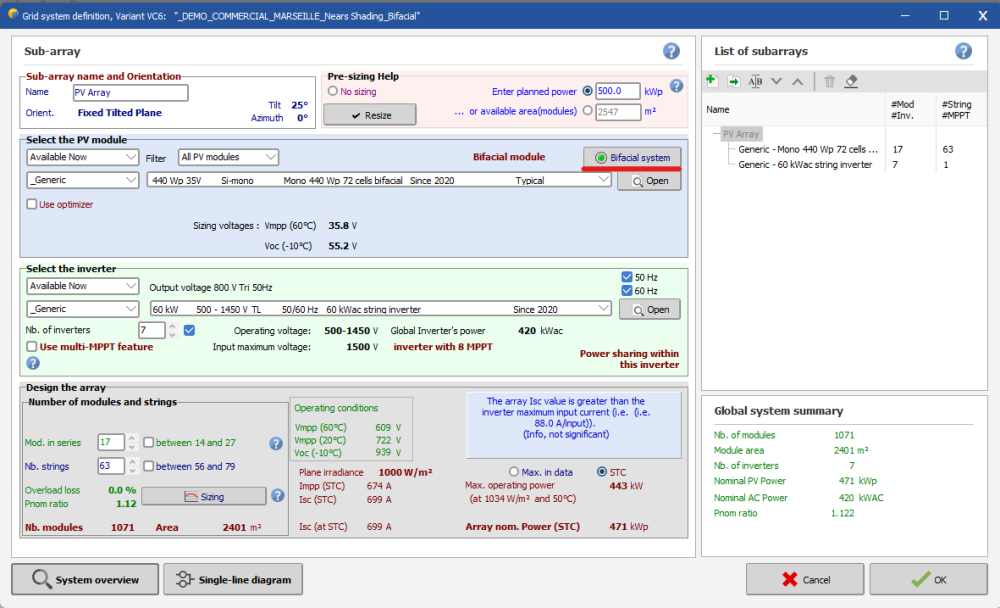Select Max. in data radio option

514,471
